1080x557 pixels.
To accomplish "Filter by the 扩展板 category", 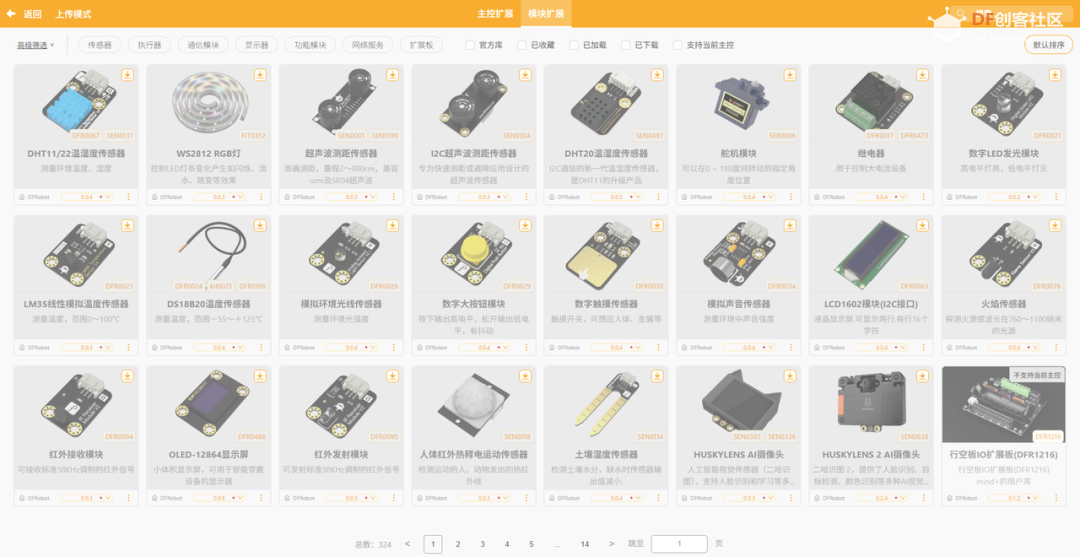I will click(x=421, y=45).
